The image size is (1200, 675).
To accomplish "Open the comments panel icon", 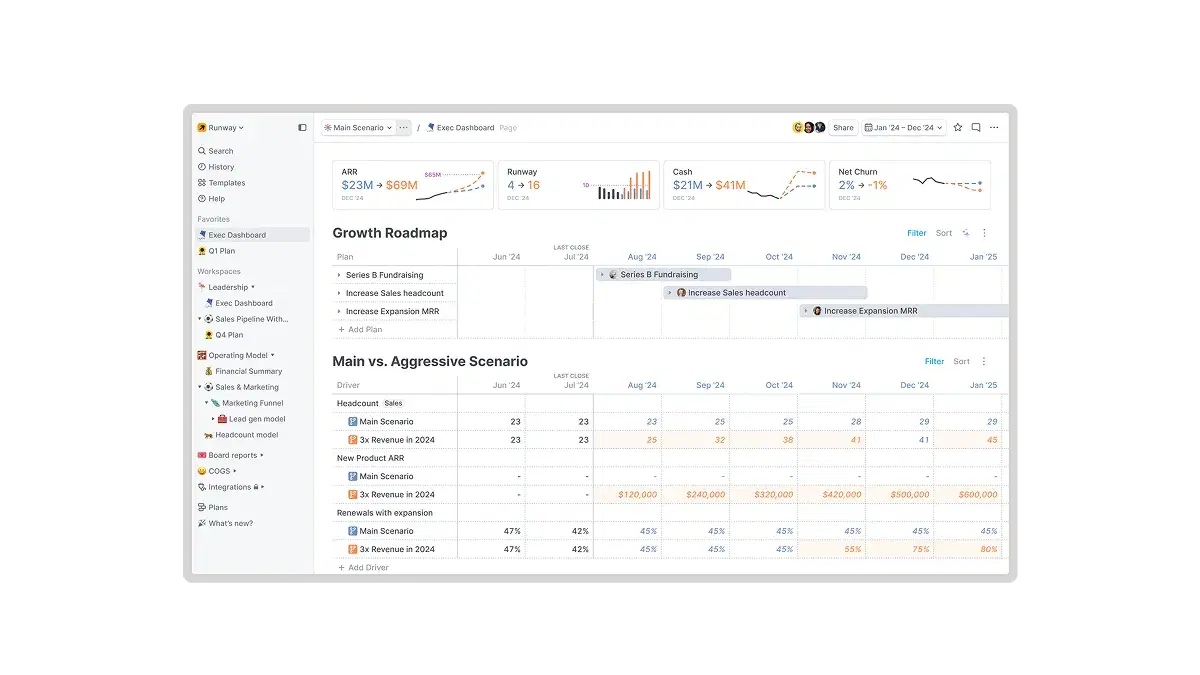I will pyautogui.click(x=976, y=128).
